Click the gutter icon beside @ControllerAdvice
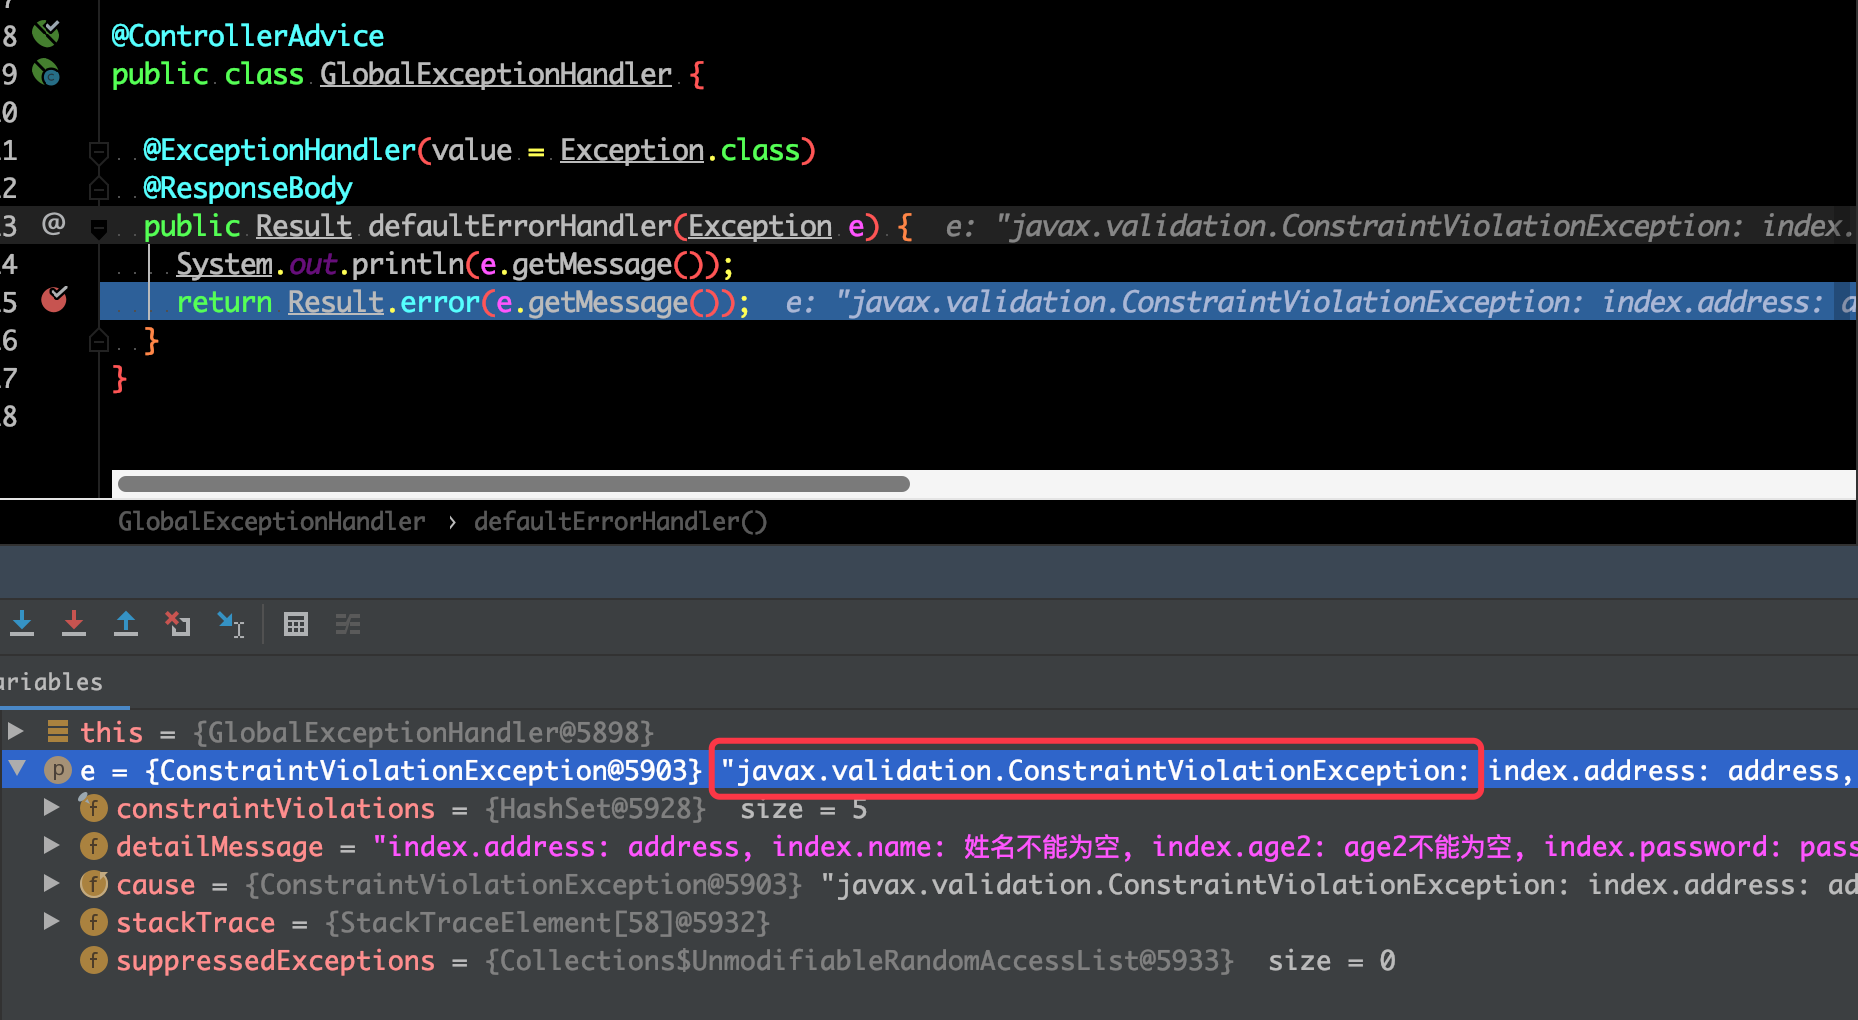Viewport: 1858px width, 1020px height. point(46,34)
